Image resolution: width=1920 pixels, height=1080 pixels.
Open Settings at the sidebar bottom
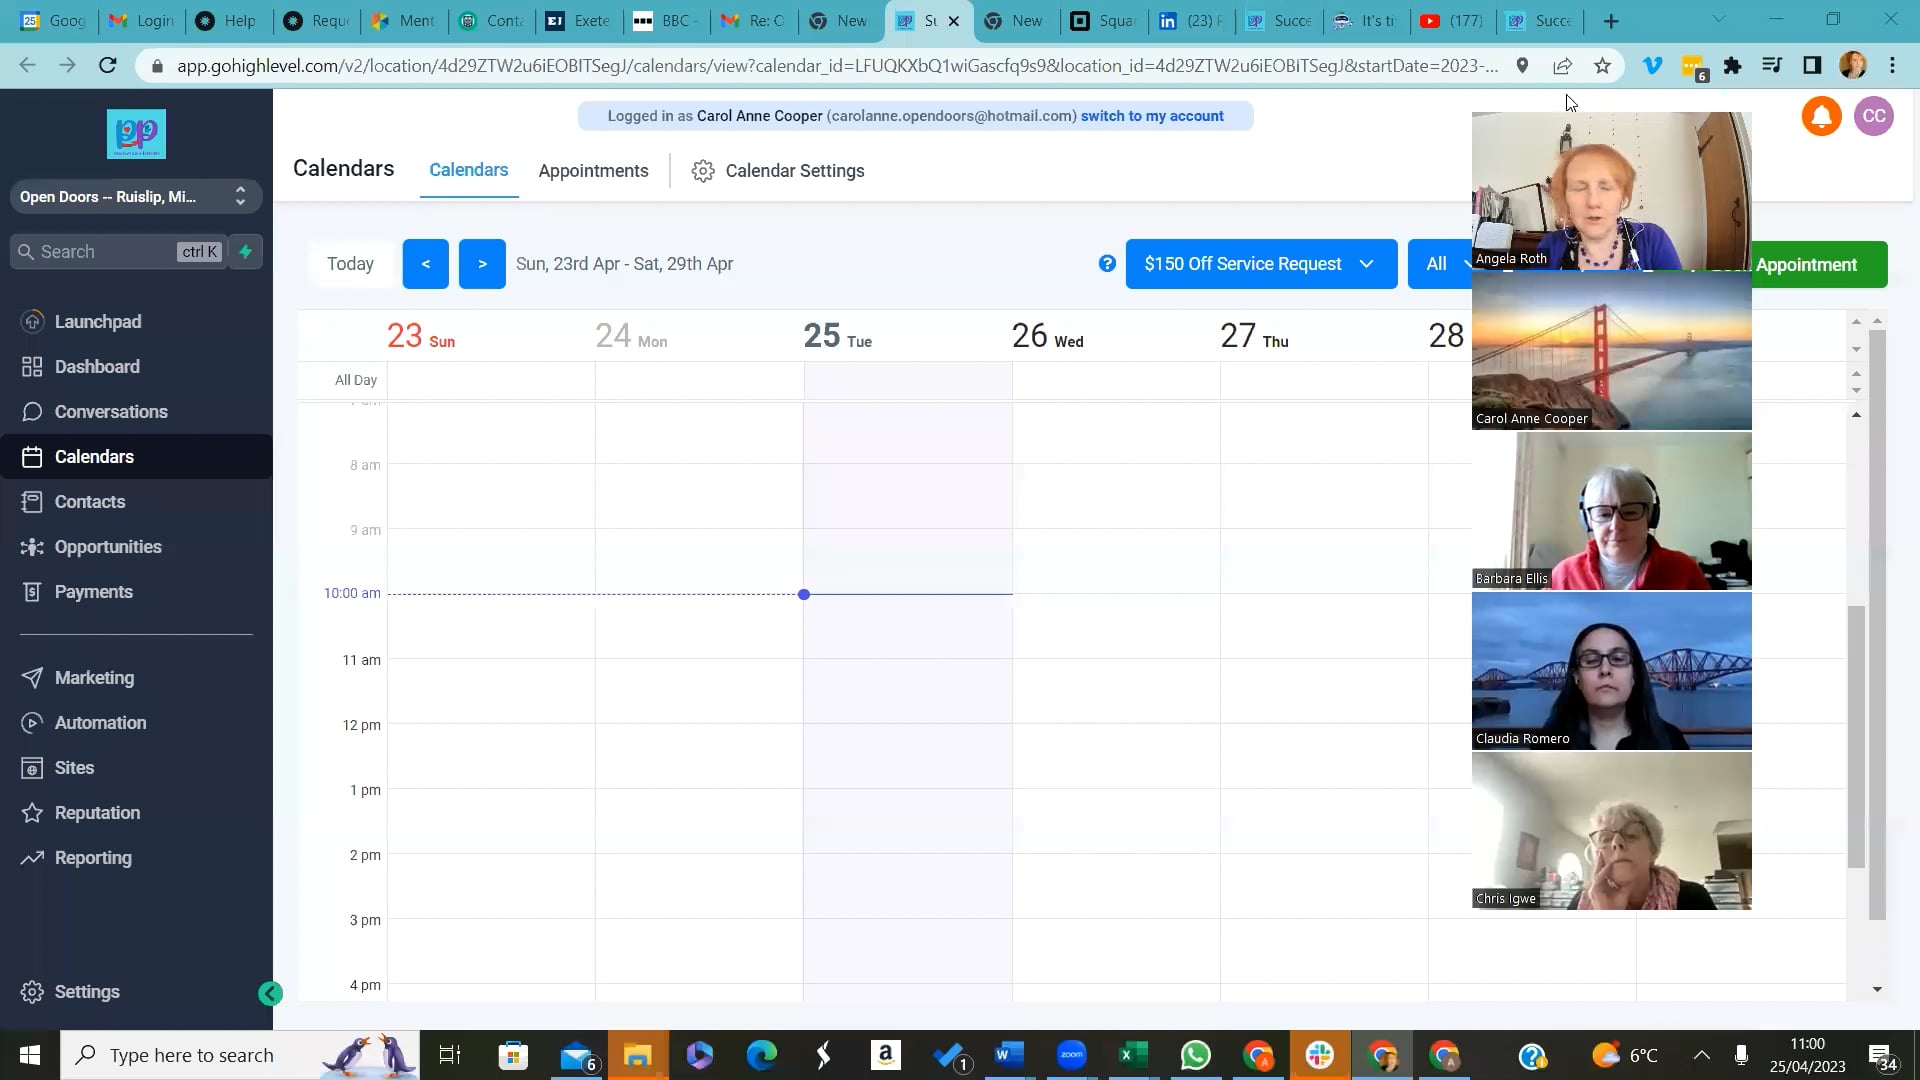pos(87,991)
